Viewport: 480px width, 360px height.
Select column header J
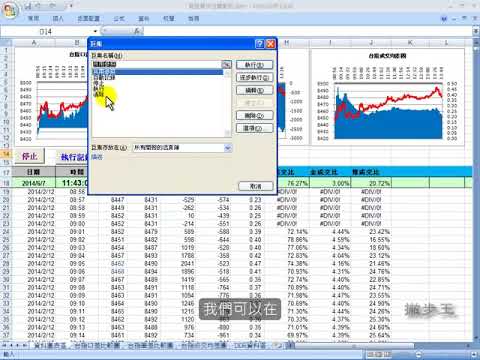click(371, 43)
